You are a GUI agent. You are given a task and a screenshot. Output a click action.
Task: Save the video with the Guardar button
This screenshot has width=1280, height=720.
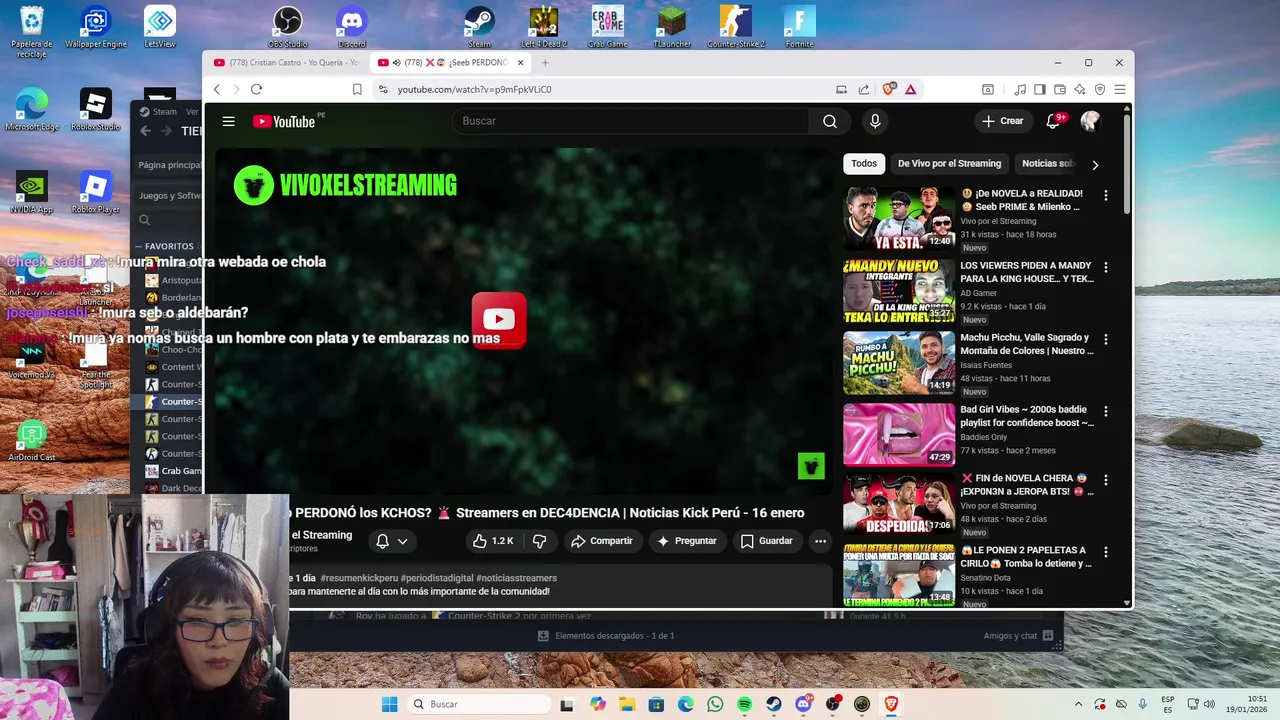coord(766,541)
